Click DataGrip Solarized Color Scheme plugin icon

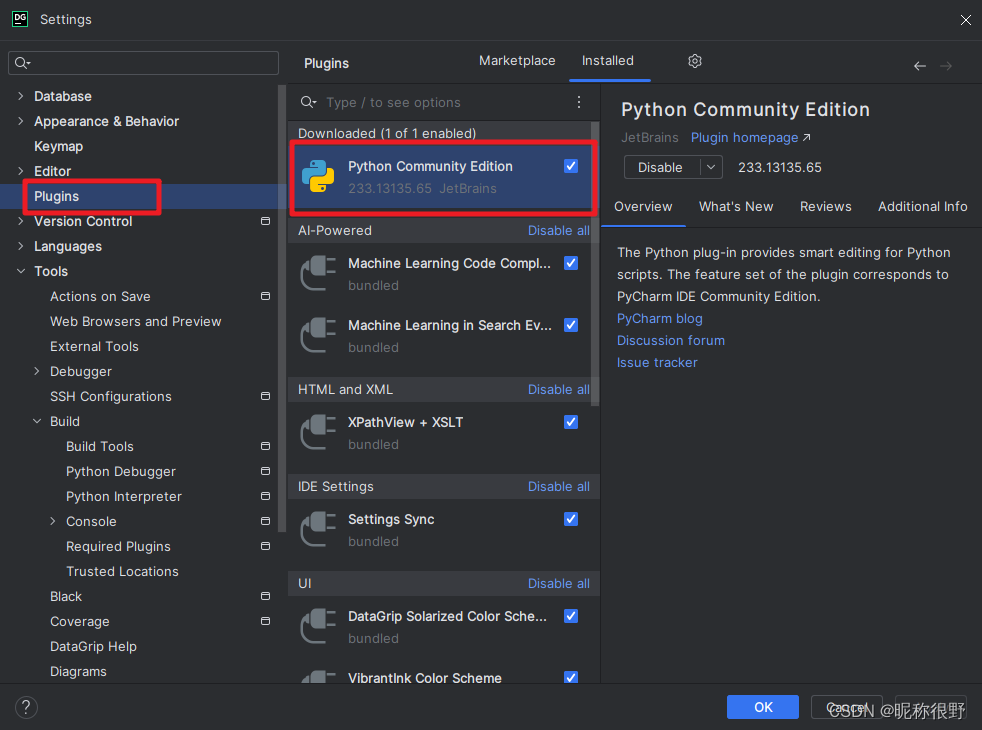tap(318, 626)
